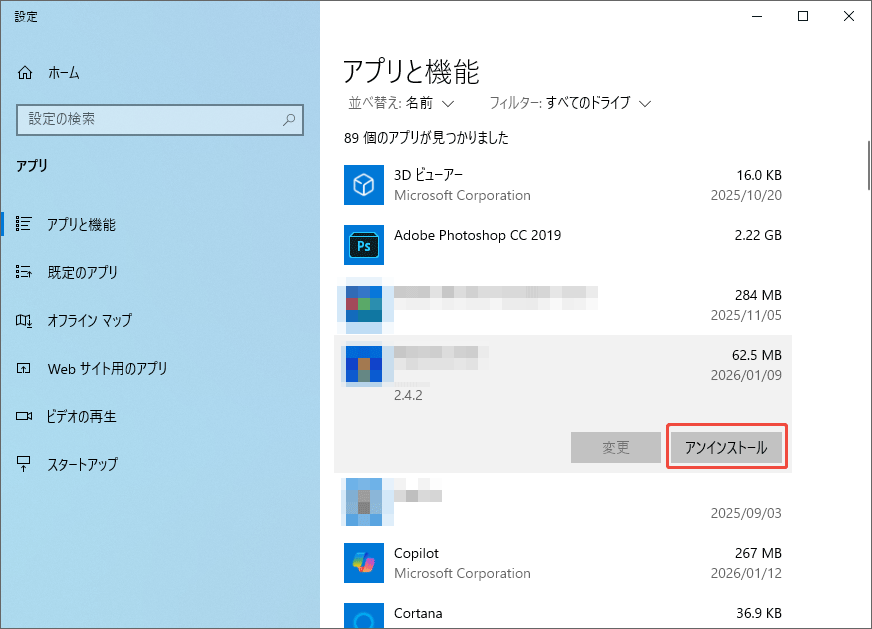872x629 pixels.
Task: Click the 変更 button
Action: (615, 447)
